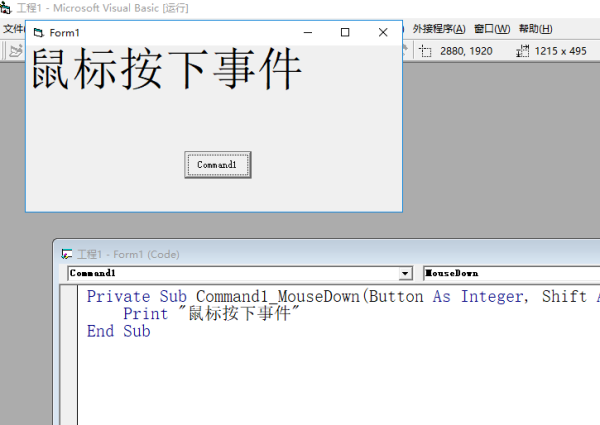Click the 工程1 - Form1 (Code) title
Image resolution: width=600 pixels, height=425 pixels.
[x=128, y=254]
